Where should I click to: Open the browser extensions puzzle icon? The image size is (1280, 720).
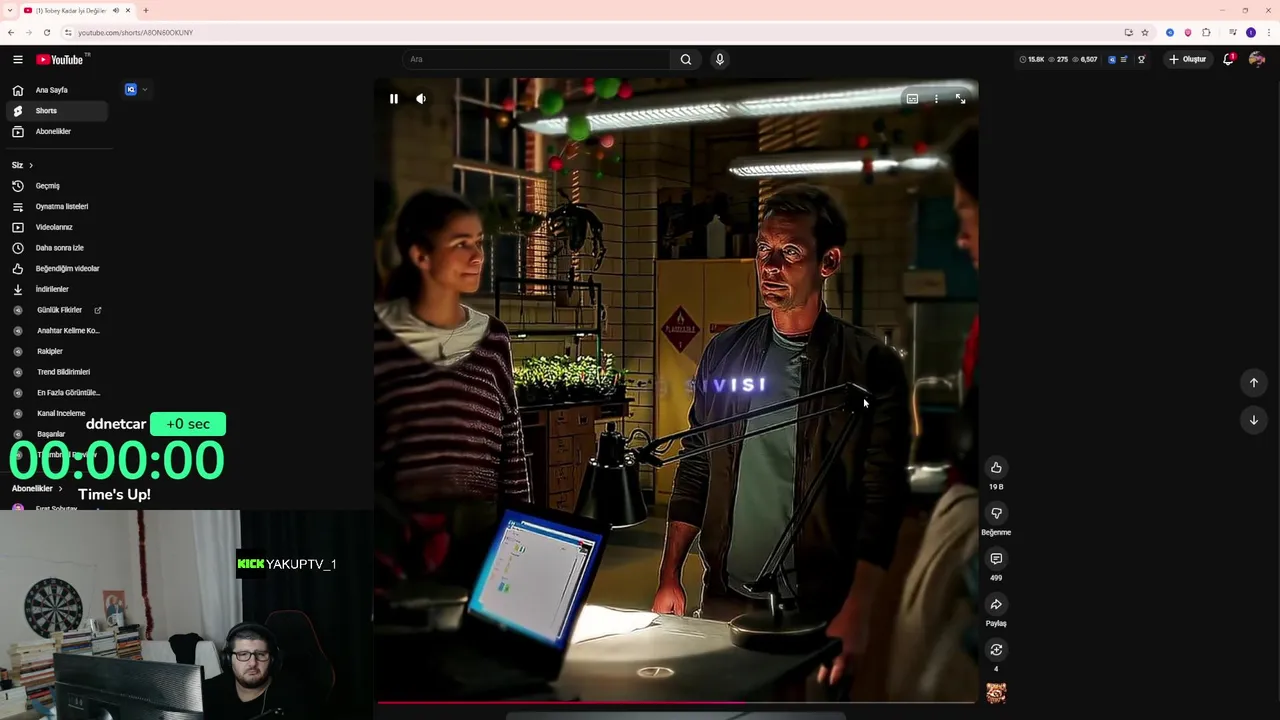1206,32
